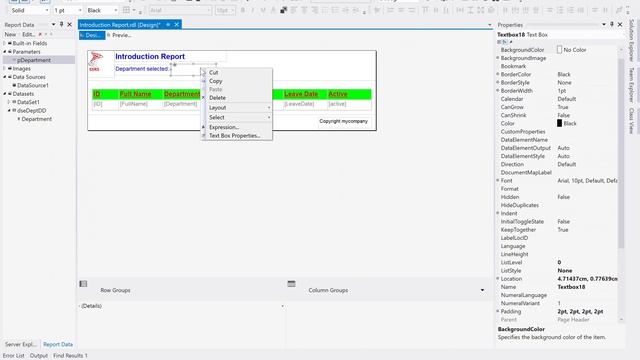
Task: Toggle Bold formatting in the toolbar
Action: pyautogui.click(x=243, y=10)
